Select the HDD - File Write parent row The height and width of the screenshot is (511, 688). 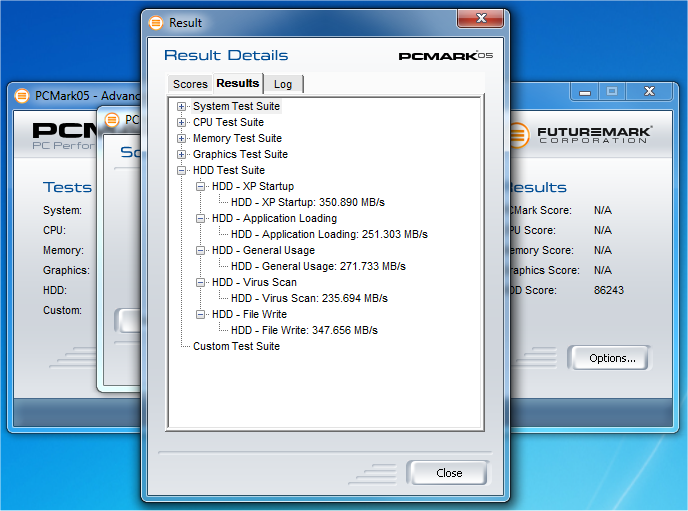pyautogui.click(x=250, y=314)
